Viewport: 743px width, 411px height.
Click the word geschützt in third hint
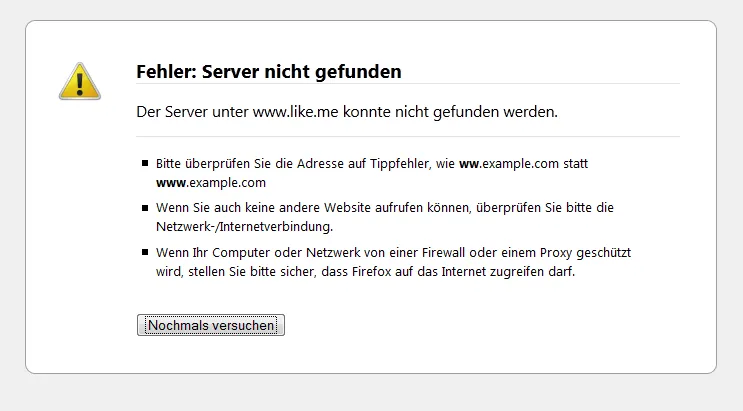604,253
